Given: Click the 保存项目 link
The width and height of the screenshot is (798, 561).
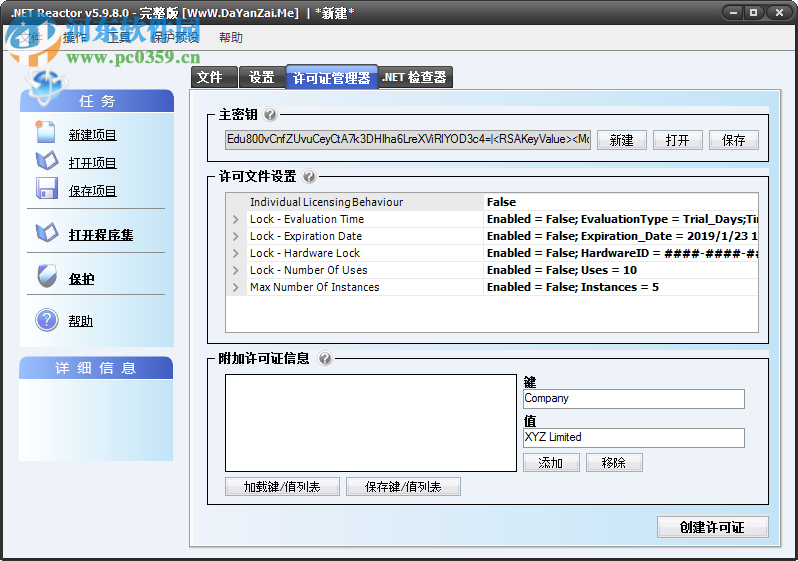Looking at the screenshot, I should point(93,191).
